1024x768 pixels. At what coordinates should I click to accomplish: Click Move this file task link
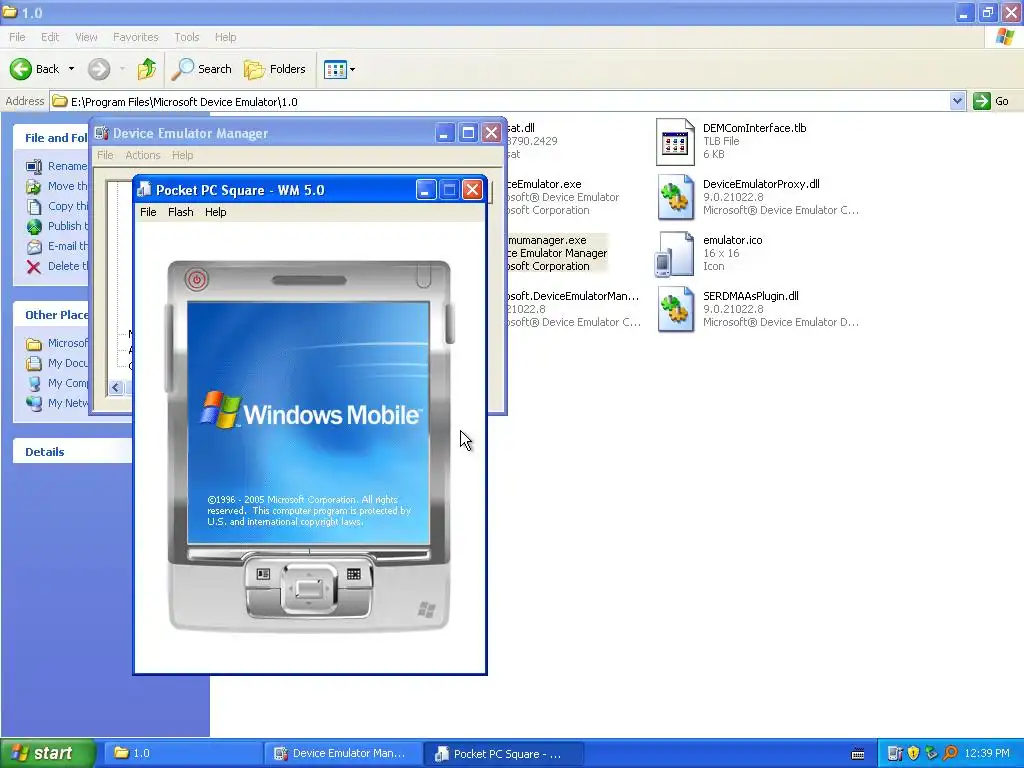click(67, 186)
